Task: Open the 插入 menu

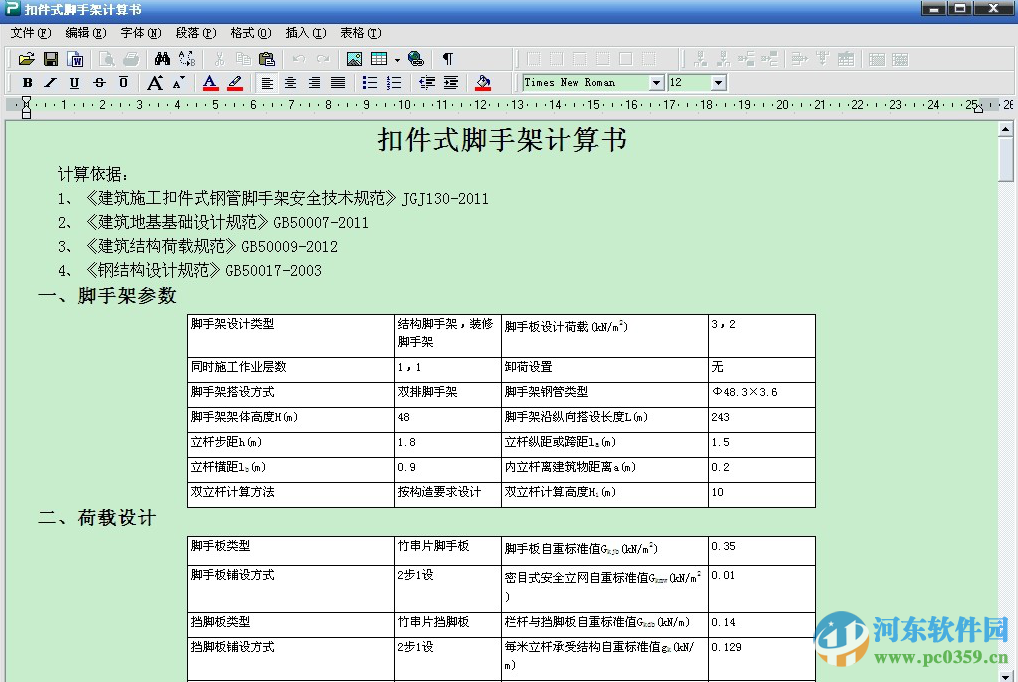Action: [x=305, y=32]
